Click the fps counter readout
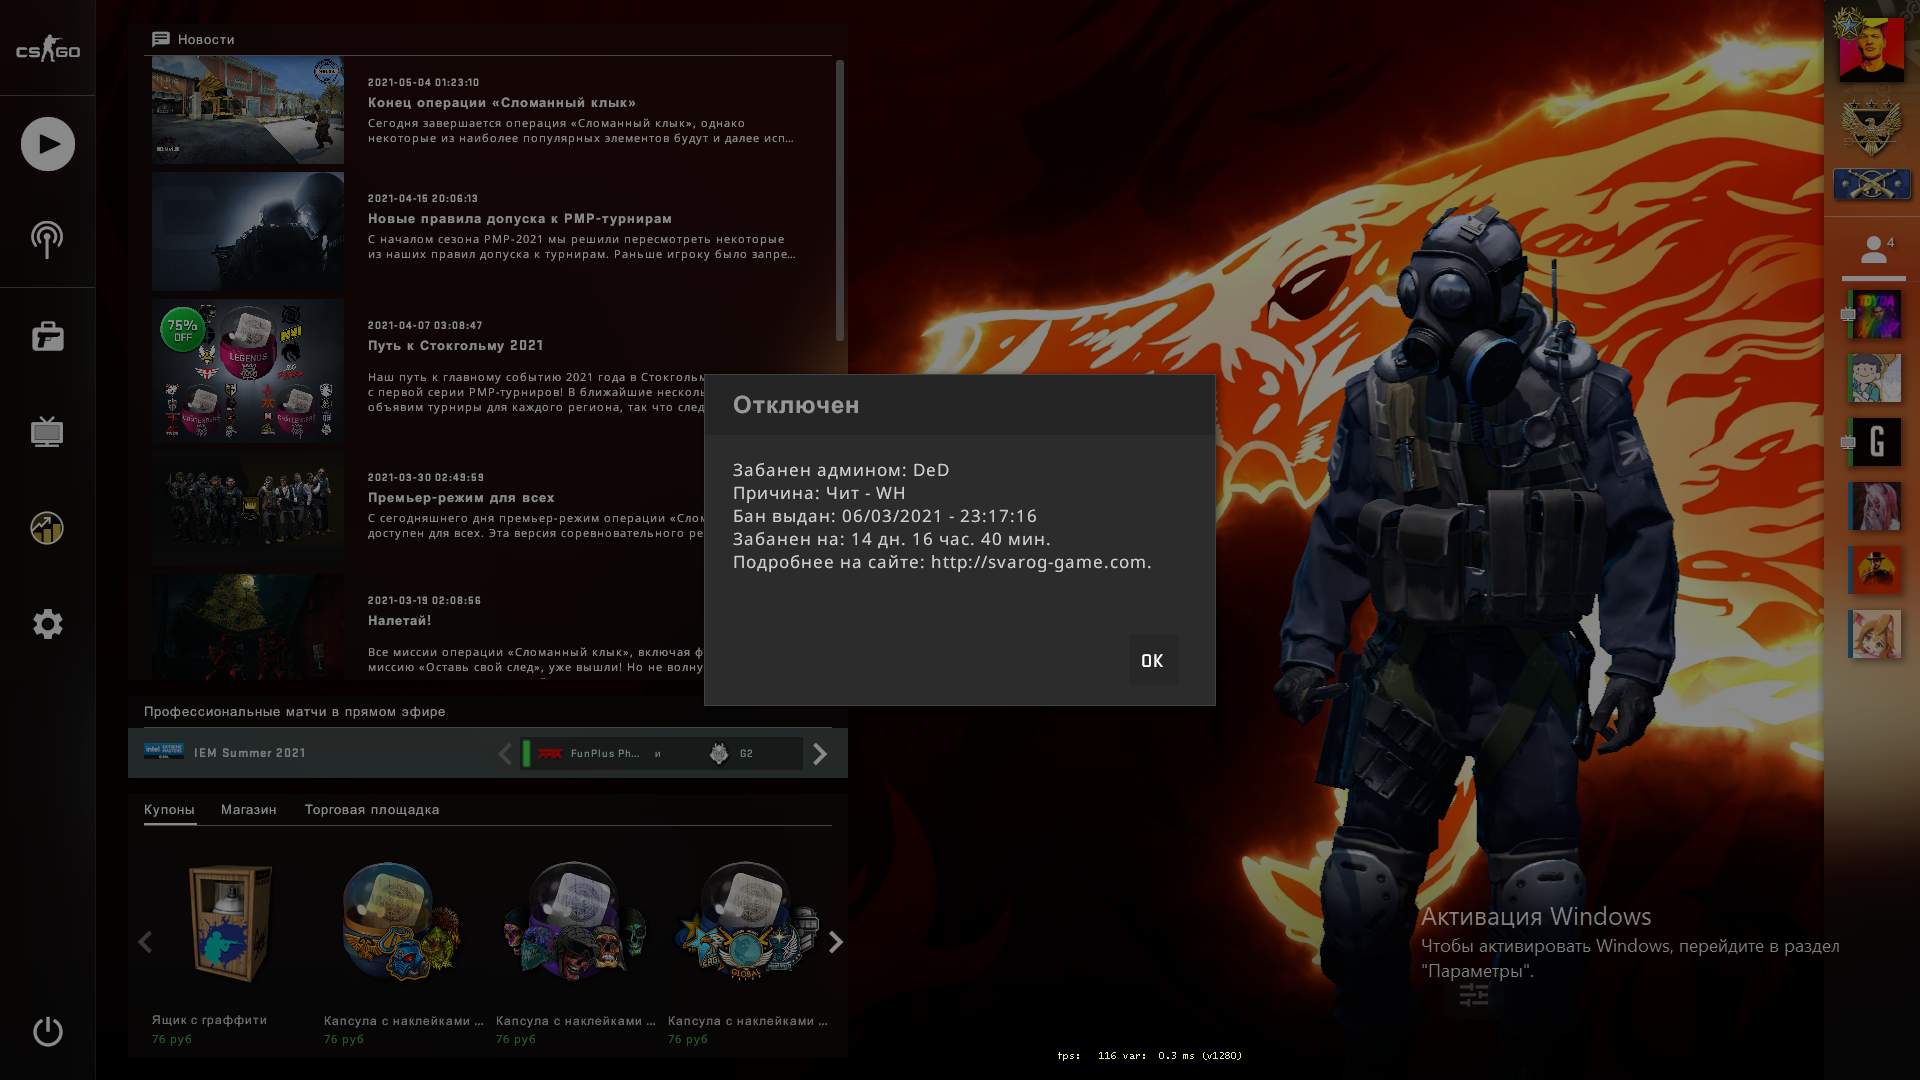 [1150, 1055]
